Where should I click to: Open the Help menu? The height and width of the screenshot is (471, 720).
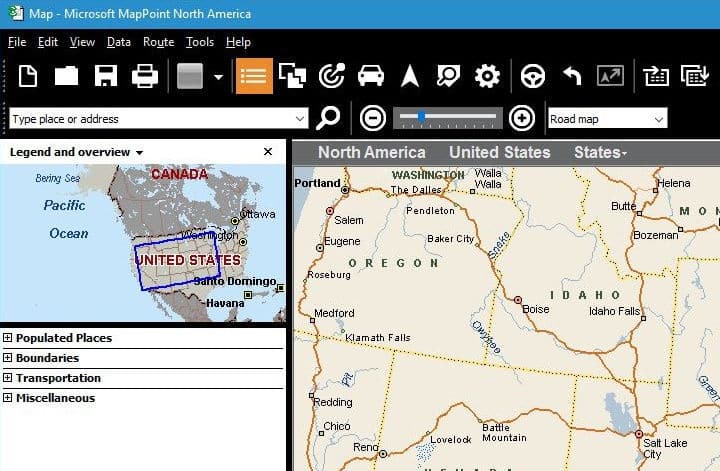coord(238,42)
